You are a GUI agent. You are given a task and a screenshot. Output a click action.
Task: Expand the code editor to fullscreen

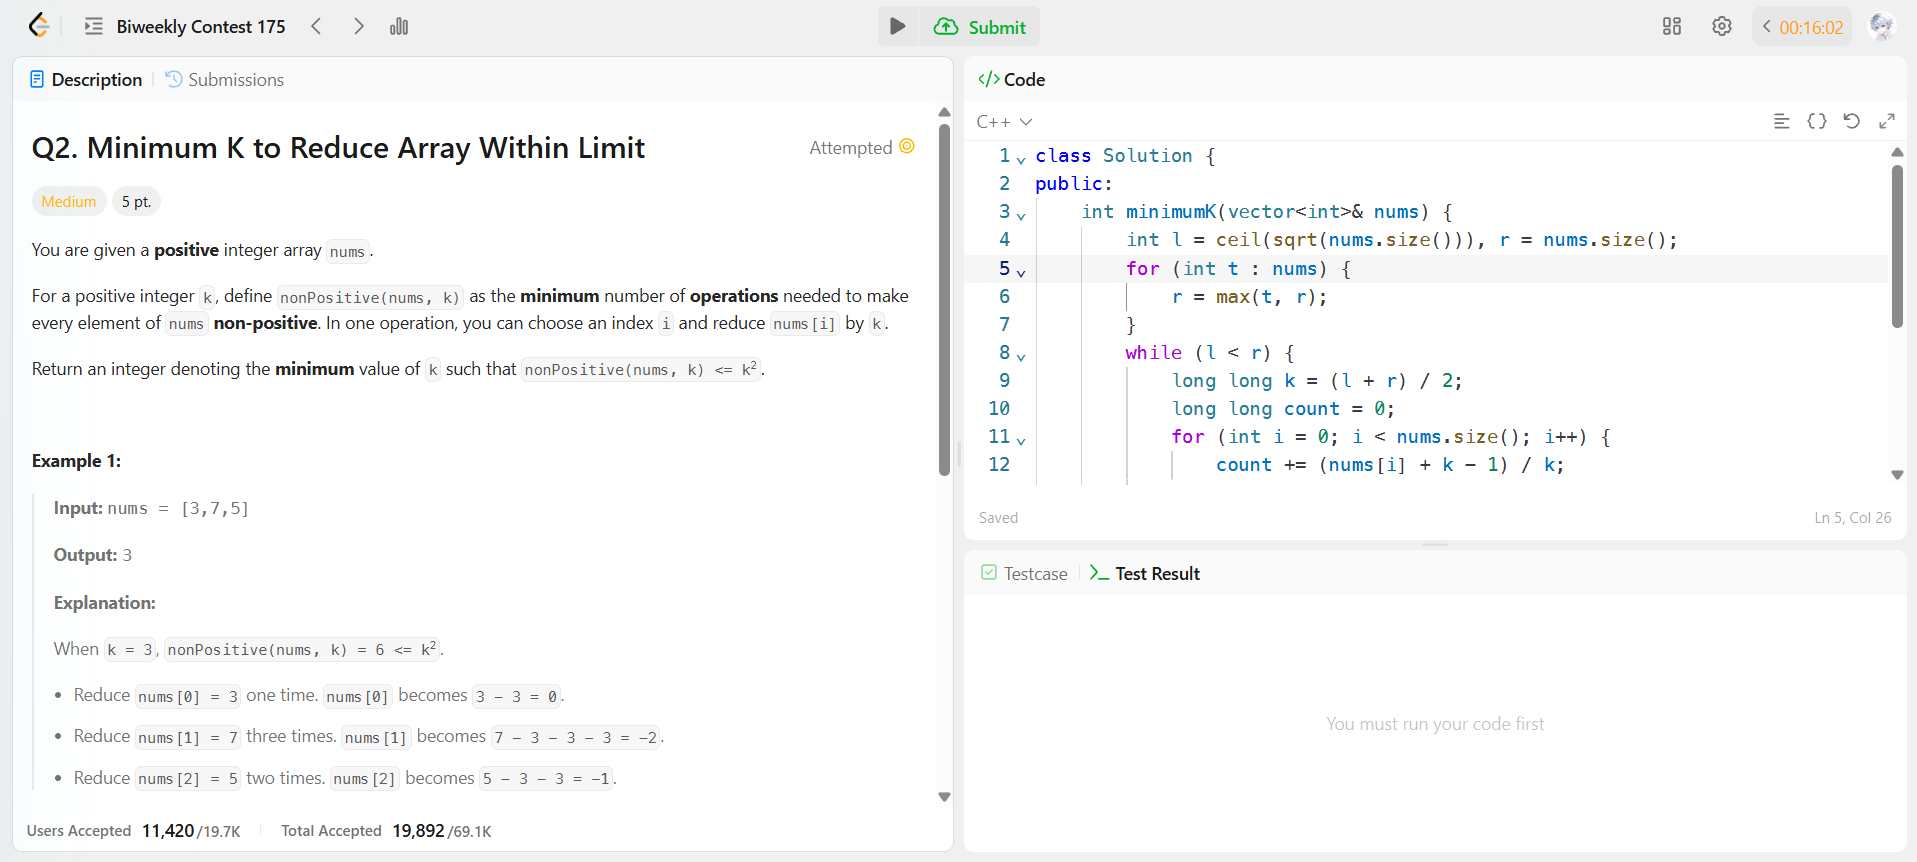click(x=1886, y=121)
